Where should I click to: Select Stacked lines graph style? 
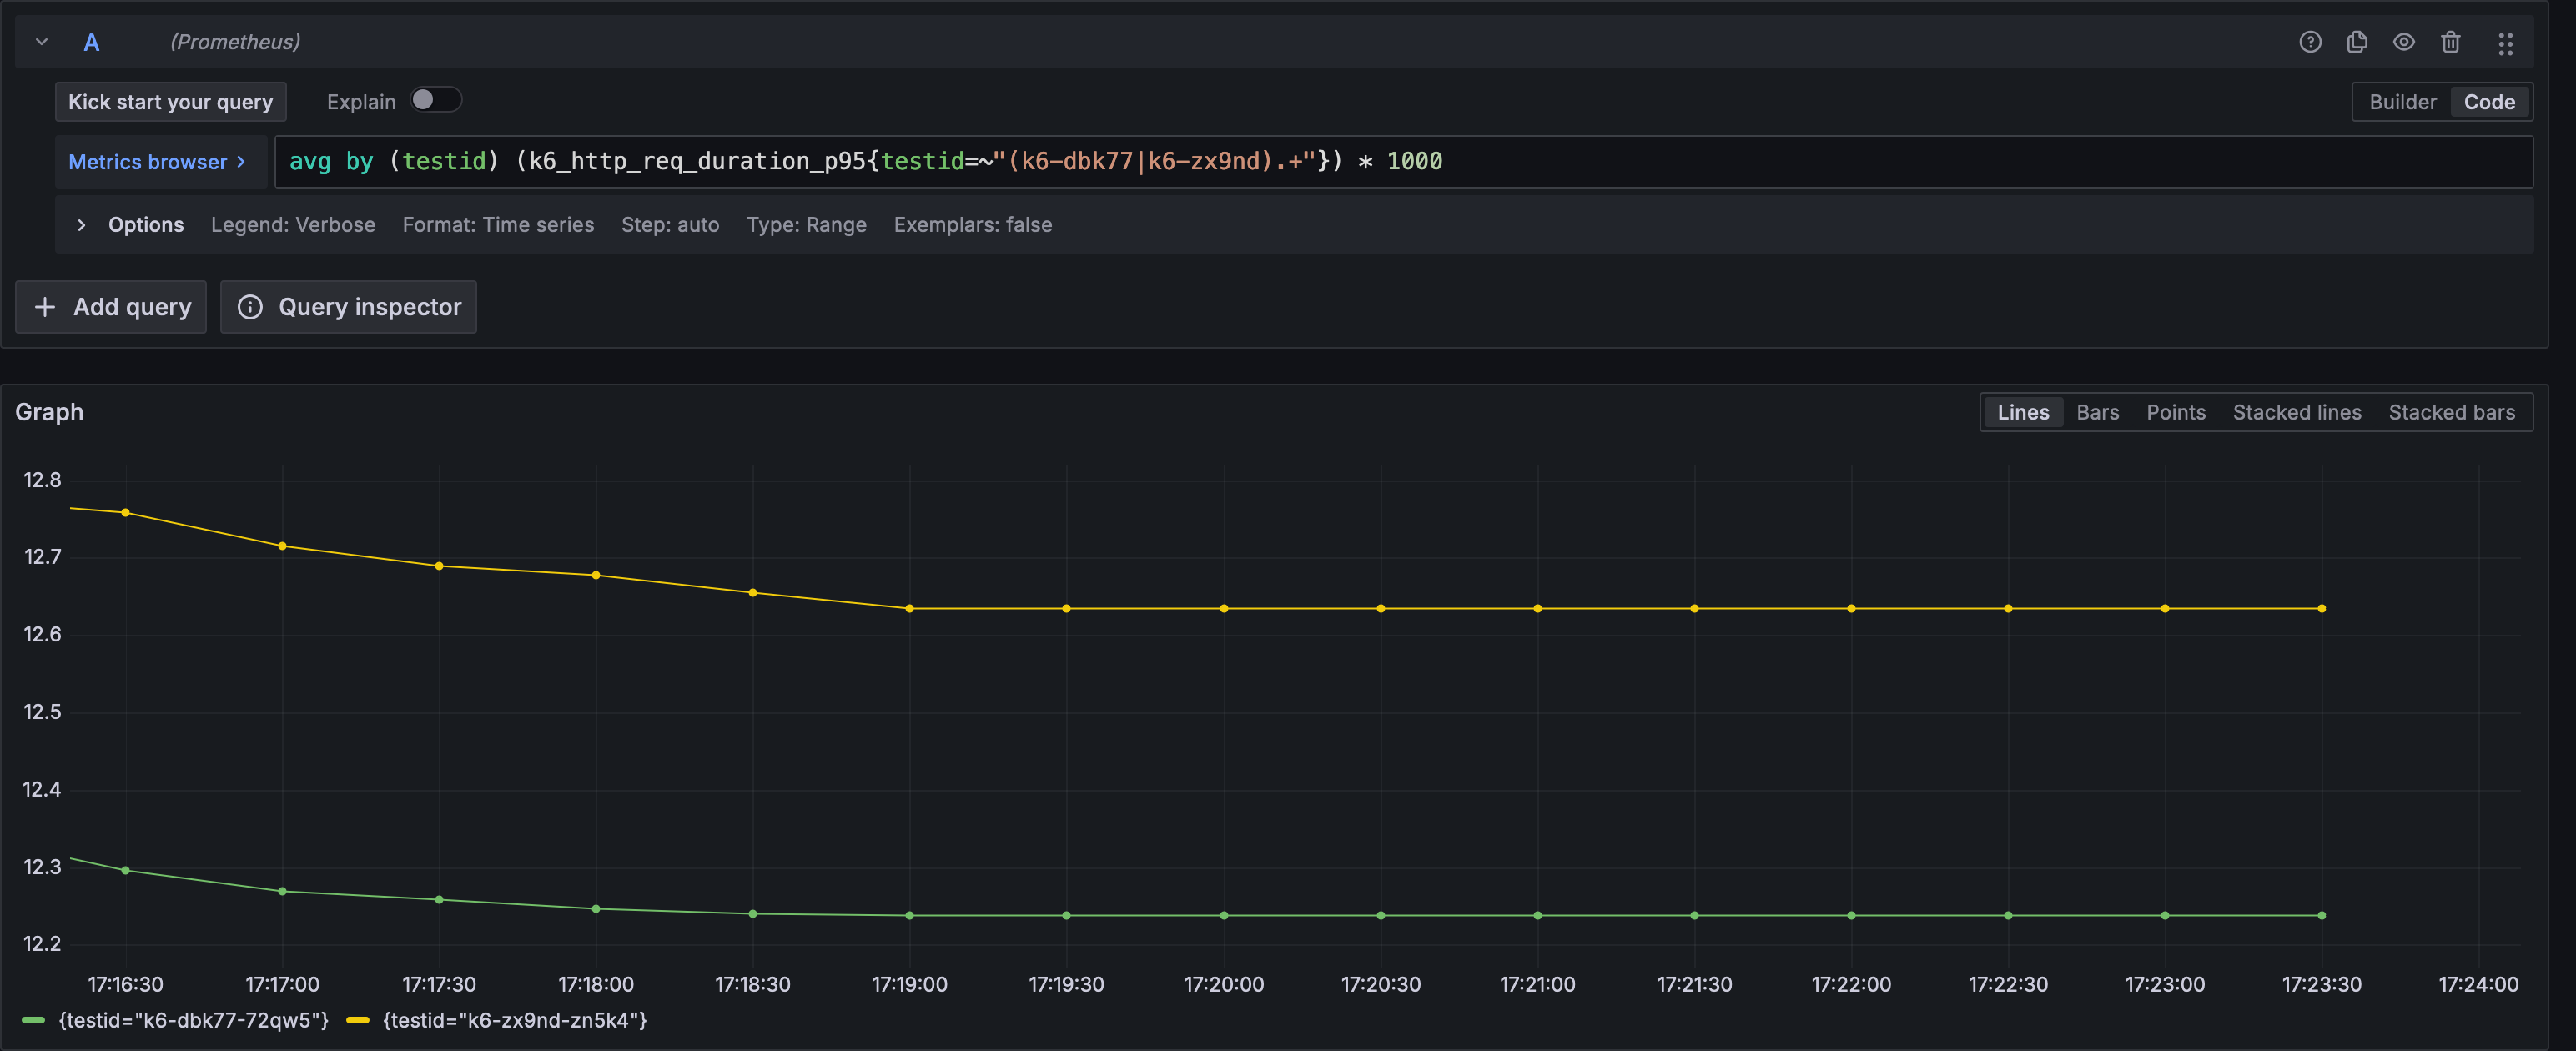(2296, 412)
